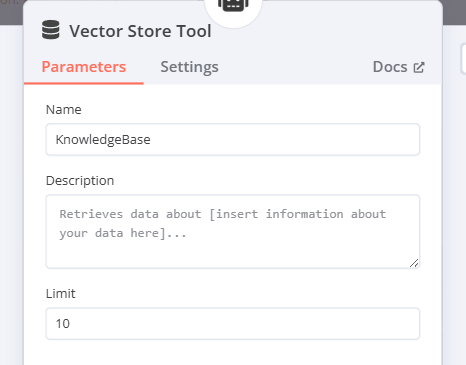Open the Parameters tab

(x=84, y=67)
